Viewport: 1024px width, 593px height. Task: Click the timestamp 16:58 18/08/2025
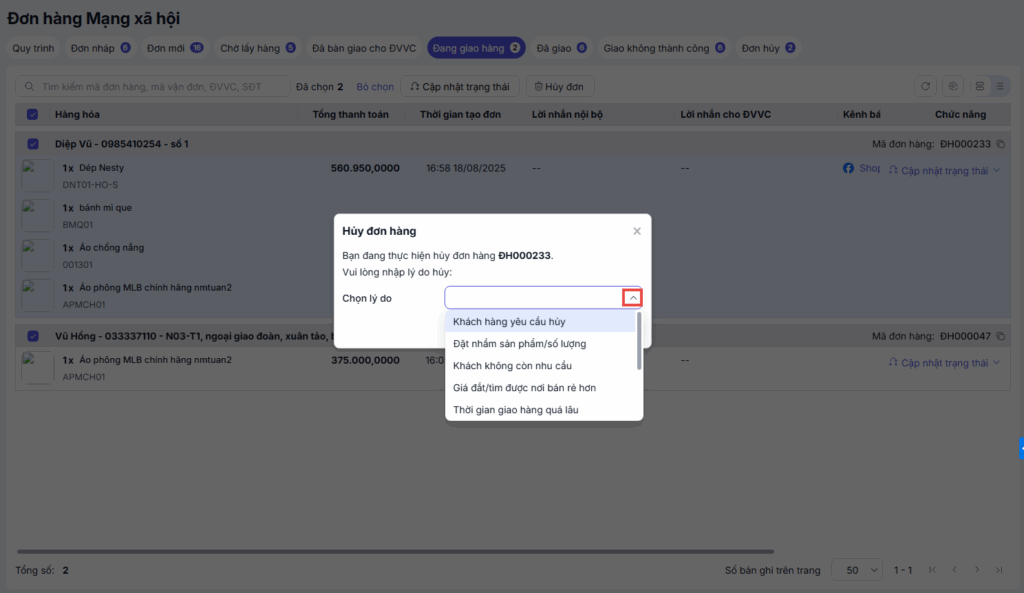(466, 168)
